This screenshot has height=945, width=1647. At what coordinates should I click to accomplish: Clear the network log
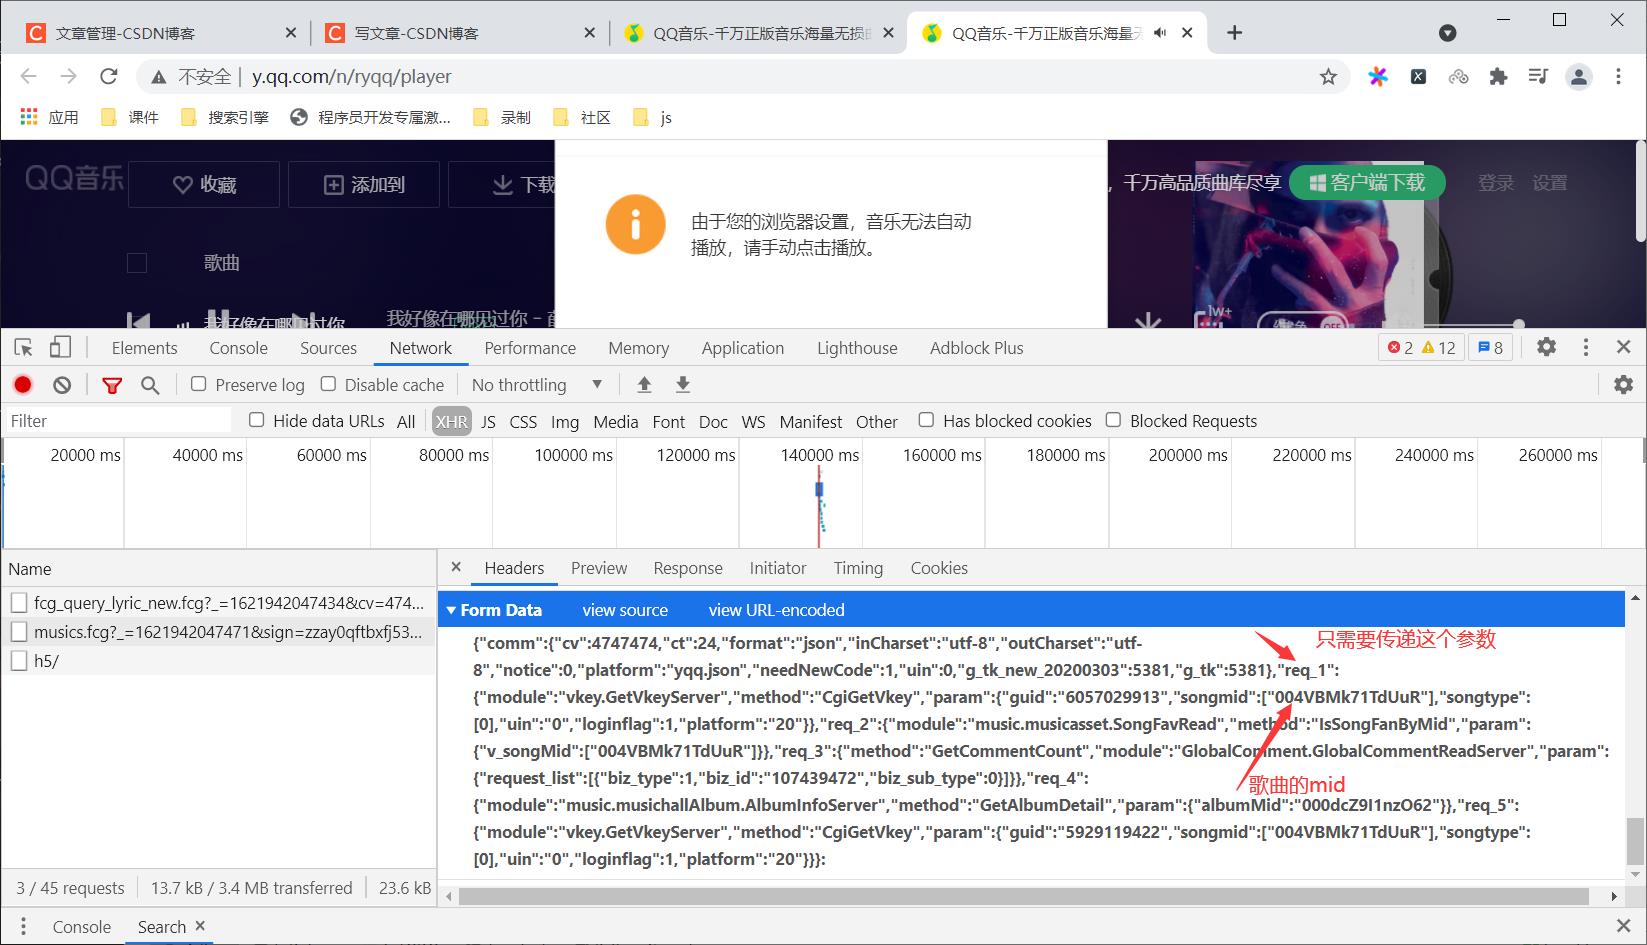[62, 385]
